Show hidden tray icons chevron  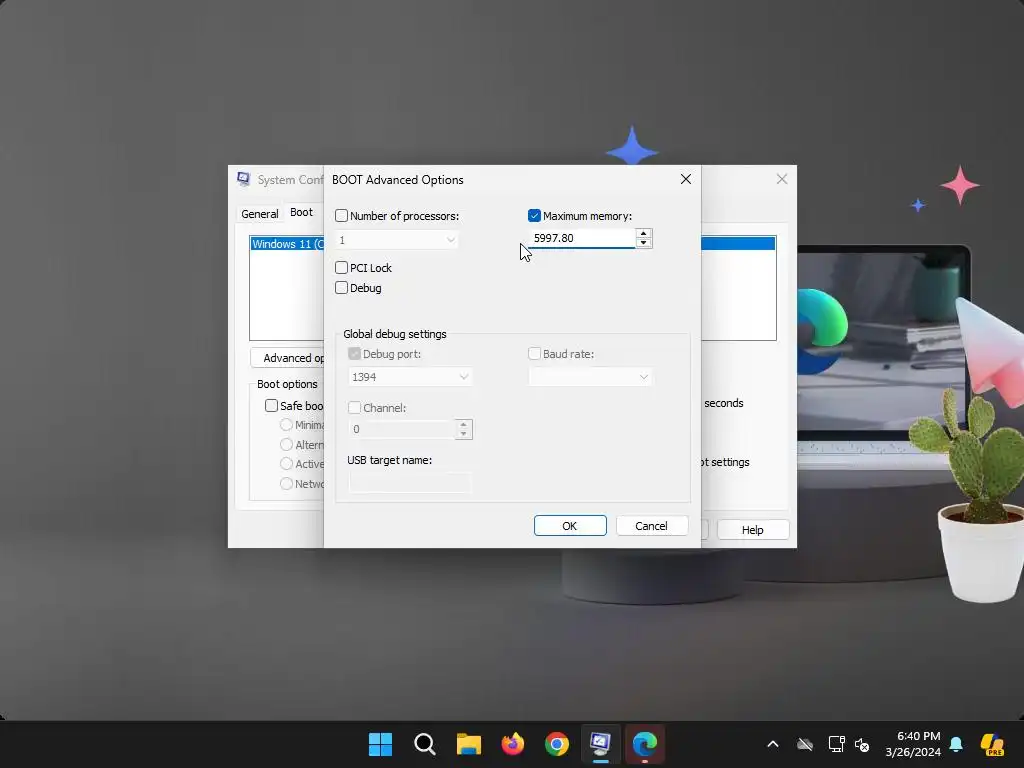tap(773, 744)
